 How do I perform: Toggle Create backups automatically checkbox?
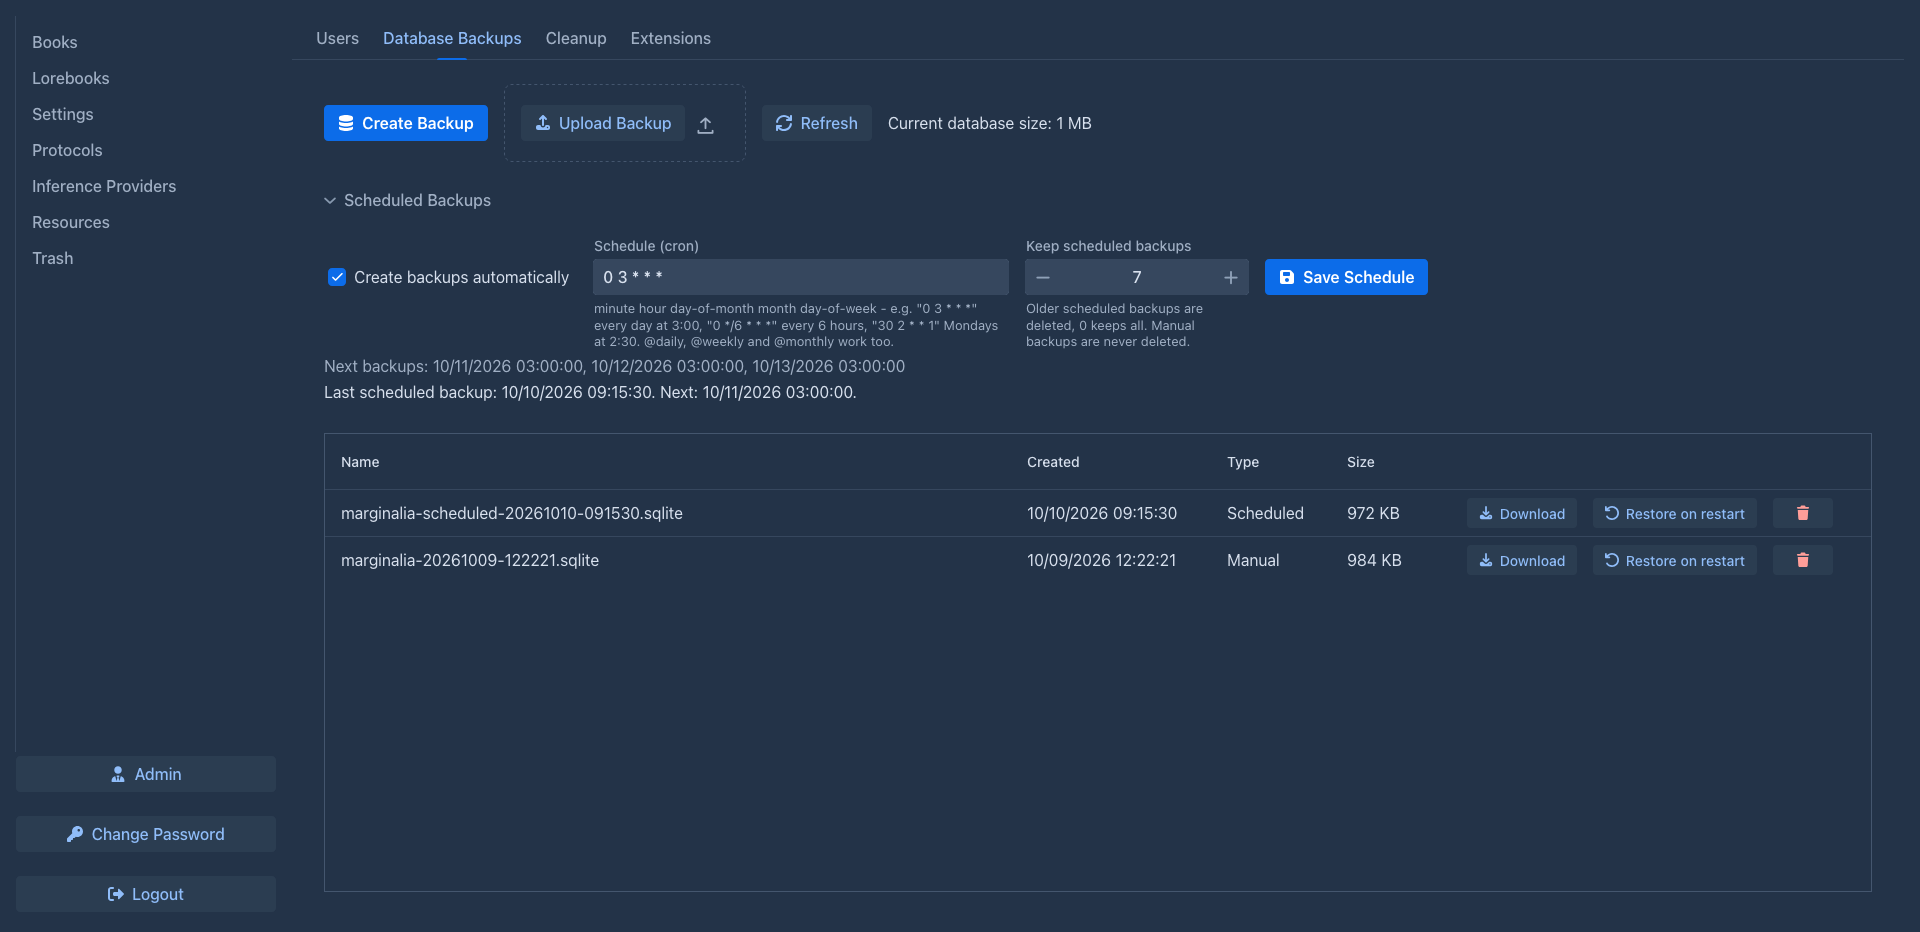tap(337, 277)
